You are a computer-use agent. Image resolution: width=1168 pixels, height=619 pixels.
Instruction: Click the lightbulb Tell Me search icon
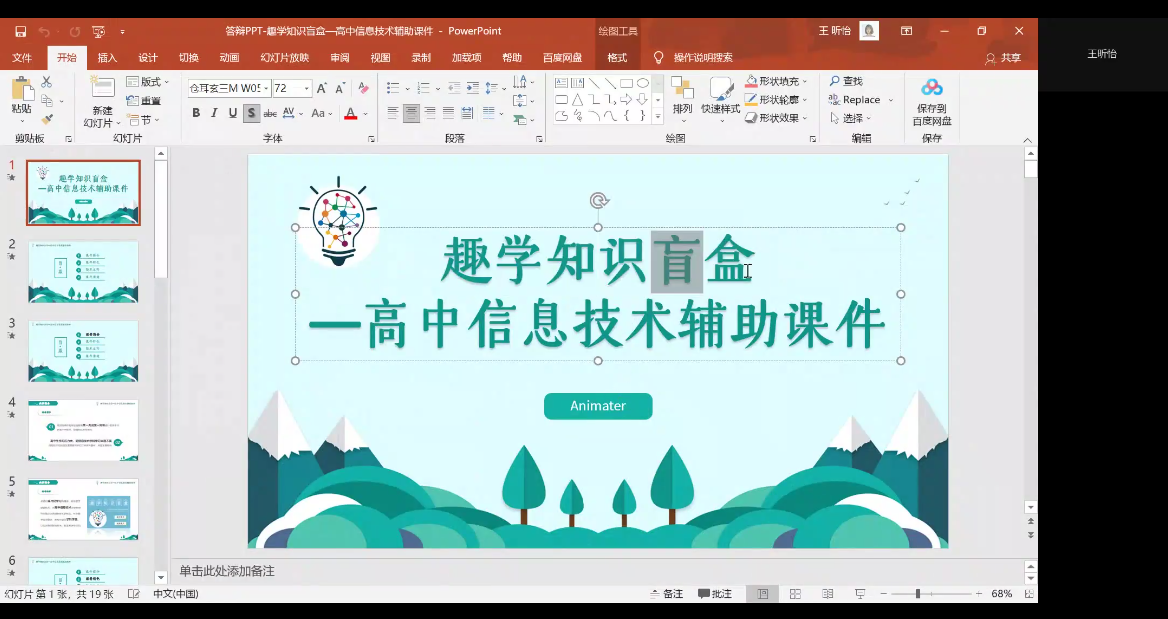click(658, 57)
